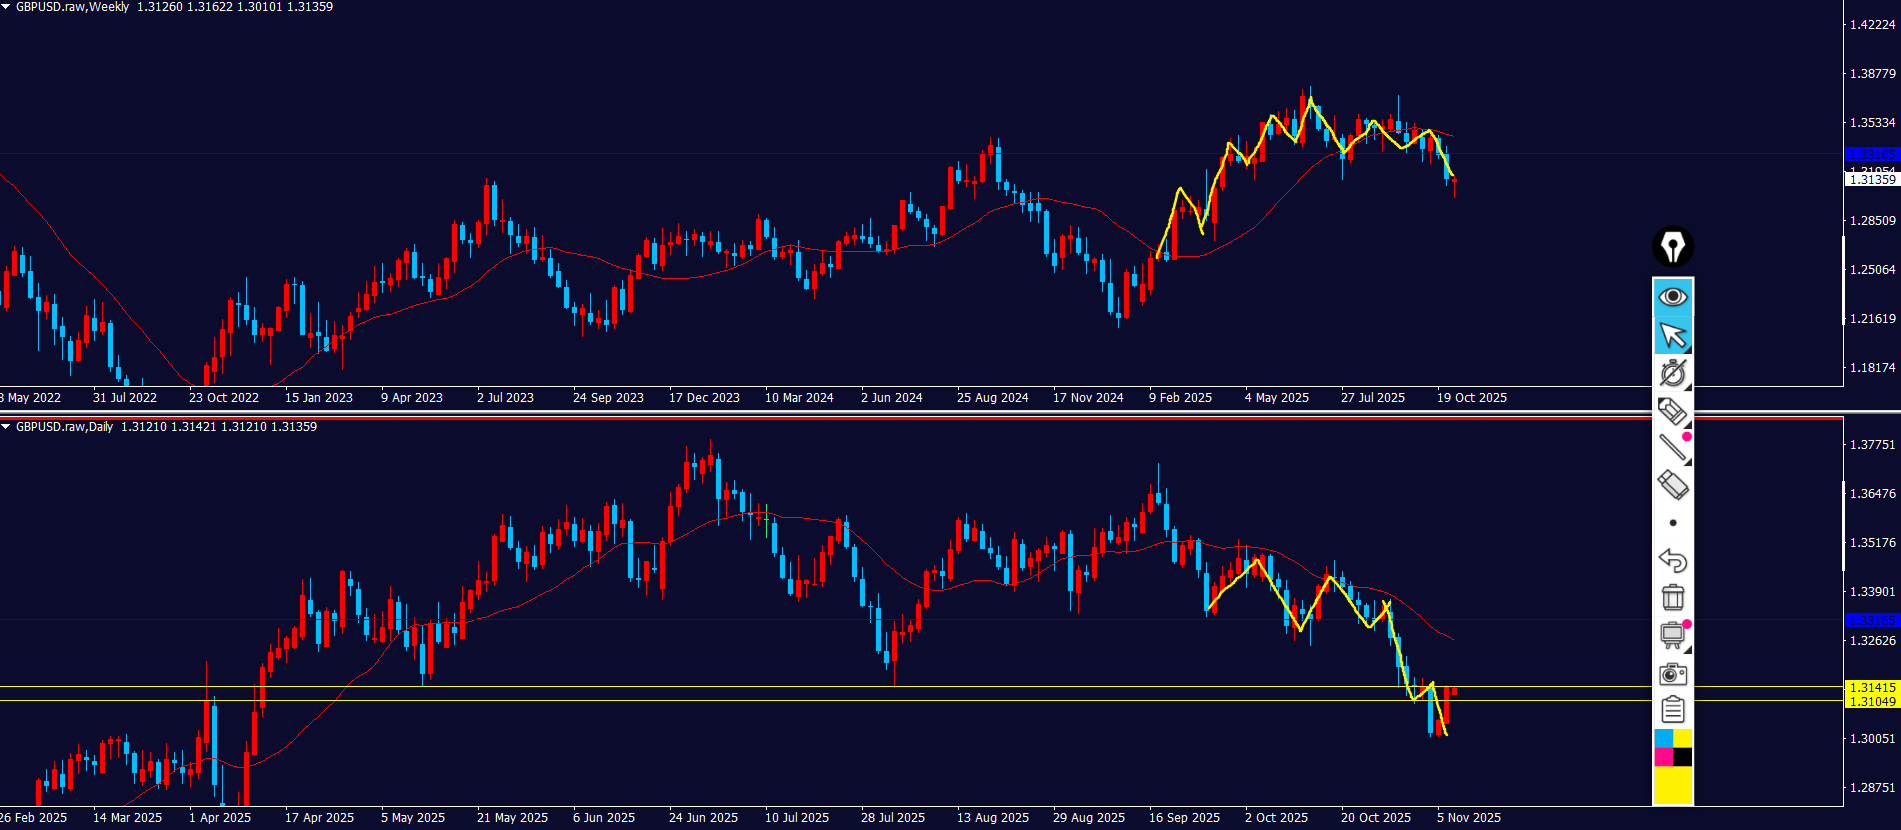Viewport: 1901px width, 830px height.
Task: Click the 1.31415 horizontal line price label
Action: point(1872,687)
